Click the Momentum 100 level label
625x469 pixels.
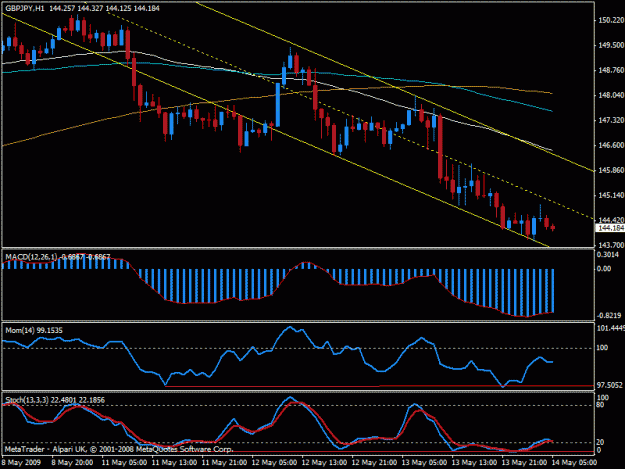[x=602, y=348]
